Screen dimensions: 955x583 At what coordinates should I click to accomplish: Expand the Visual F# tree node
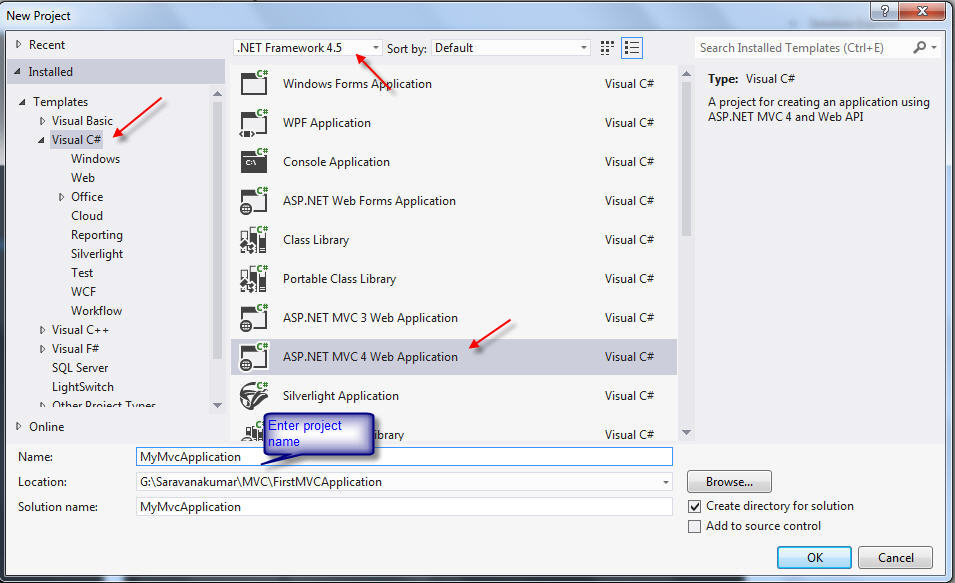pos(42,348)
